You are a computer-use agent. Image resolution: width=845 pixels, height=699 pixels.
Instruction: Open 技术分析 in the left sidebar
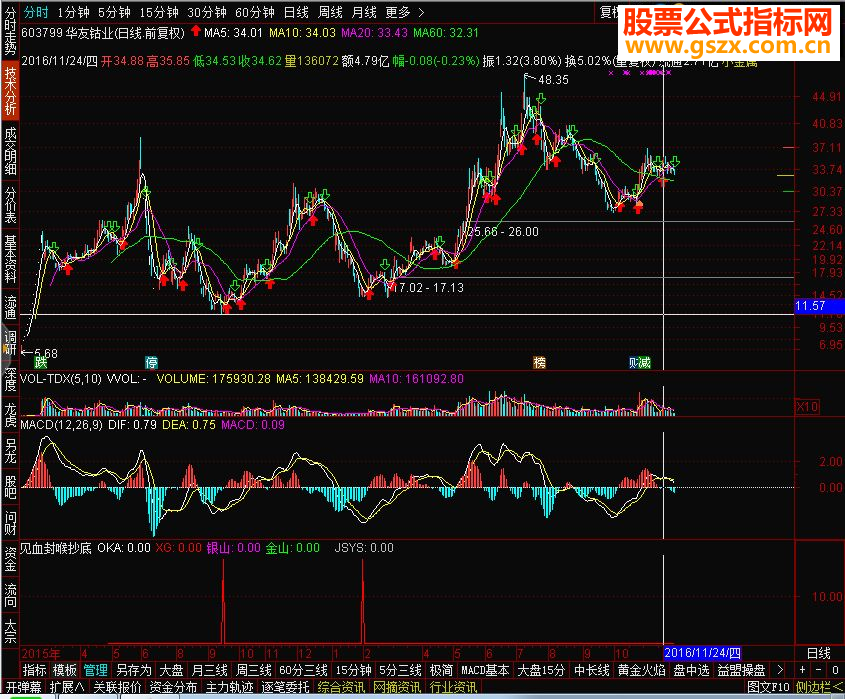click(10, 91)
